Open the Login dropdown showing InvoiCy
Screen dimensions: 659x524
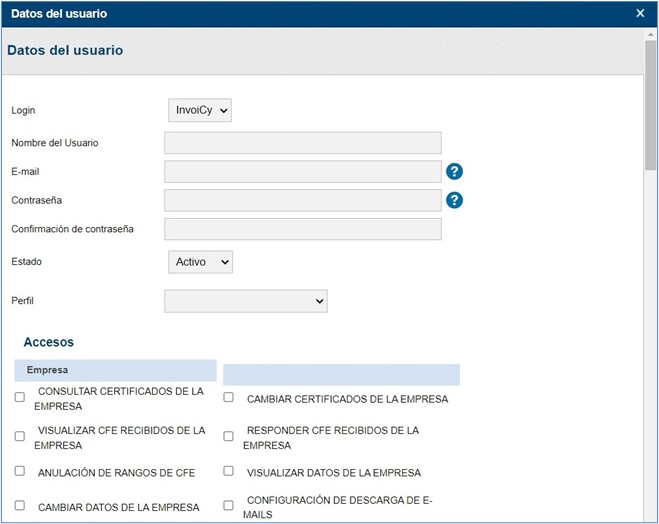click(x=200, y=110)
